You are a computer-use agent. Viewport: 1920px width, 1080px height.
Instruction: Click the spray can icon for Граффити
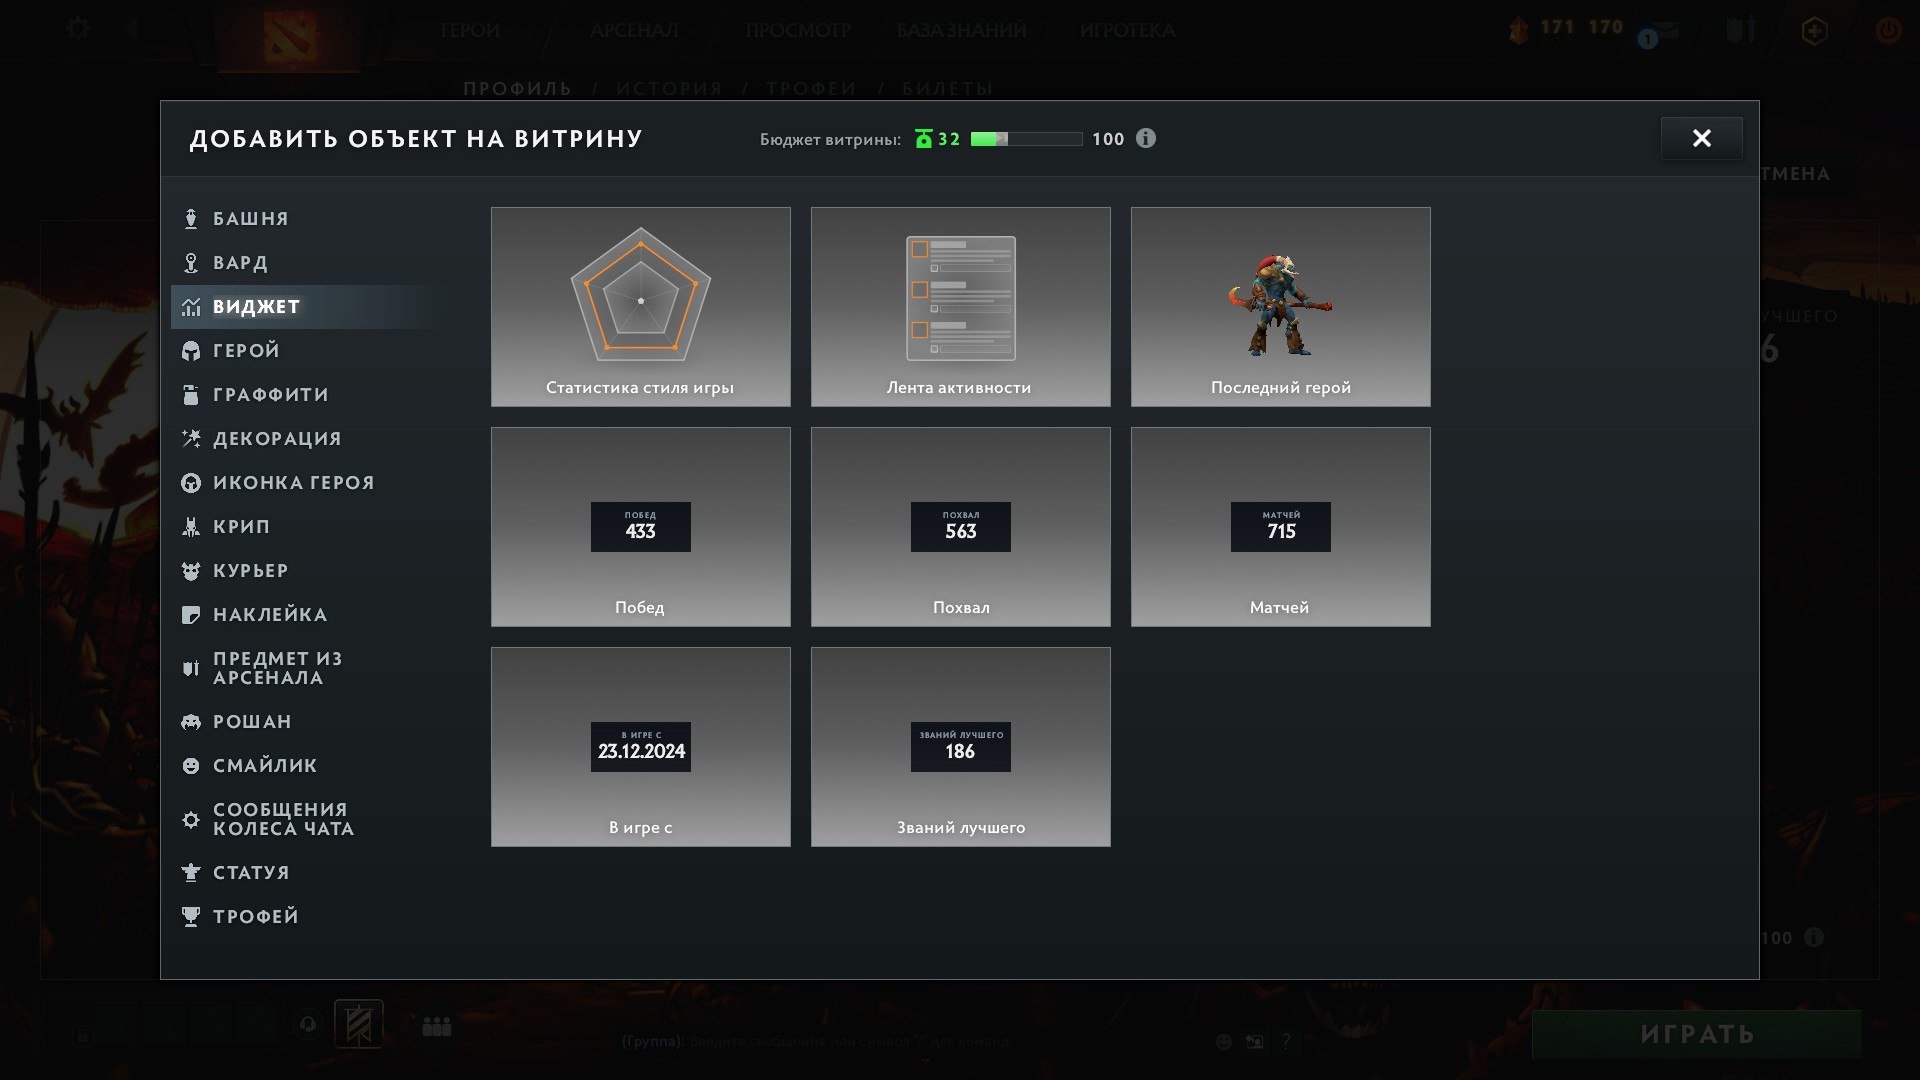pos(190,395)
